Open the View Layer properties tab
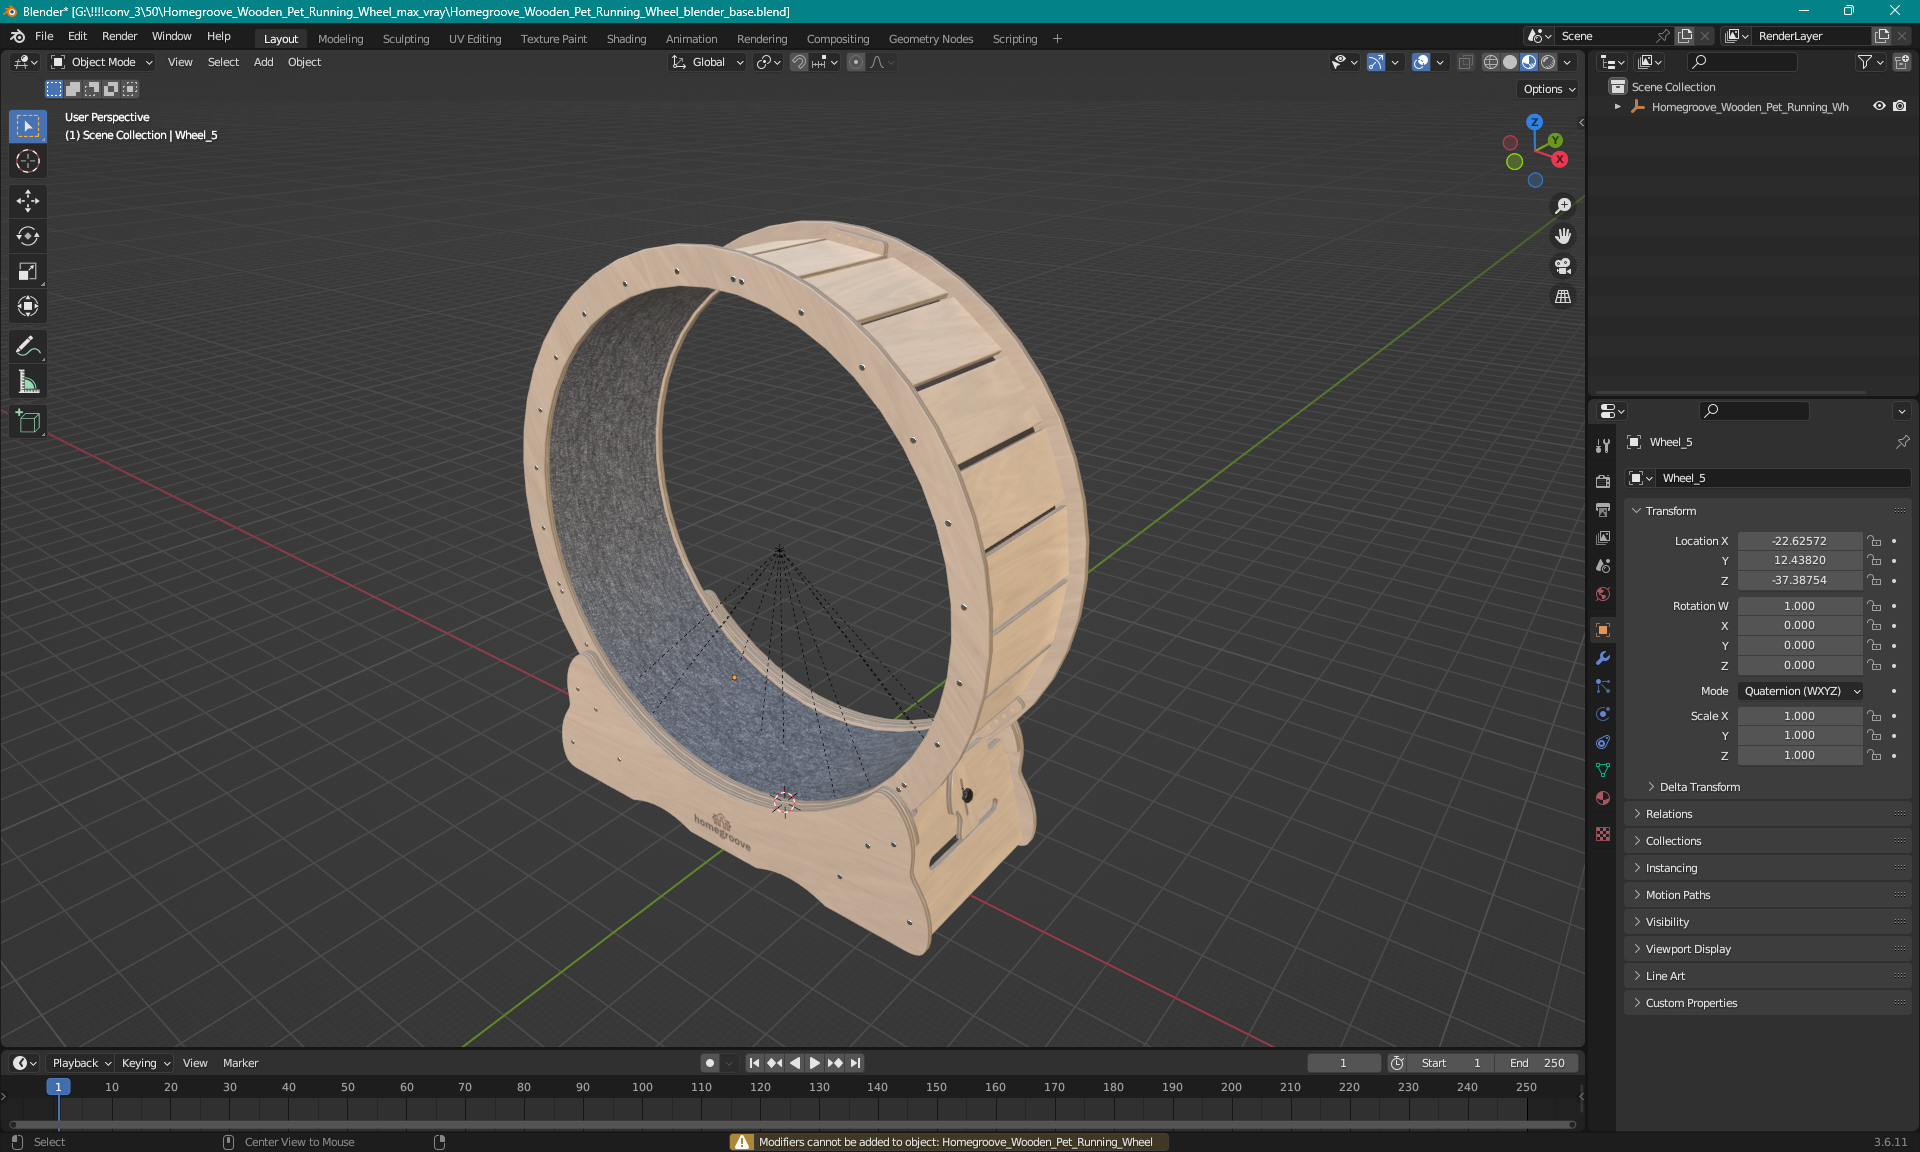Viewport: 1920px width, 1152px height. coord(1603,537)
